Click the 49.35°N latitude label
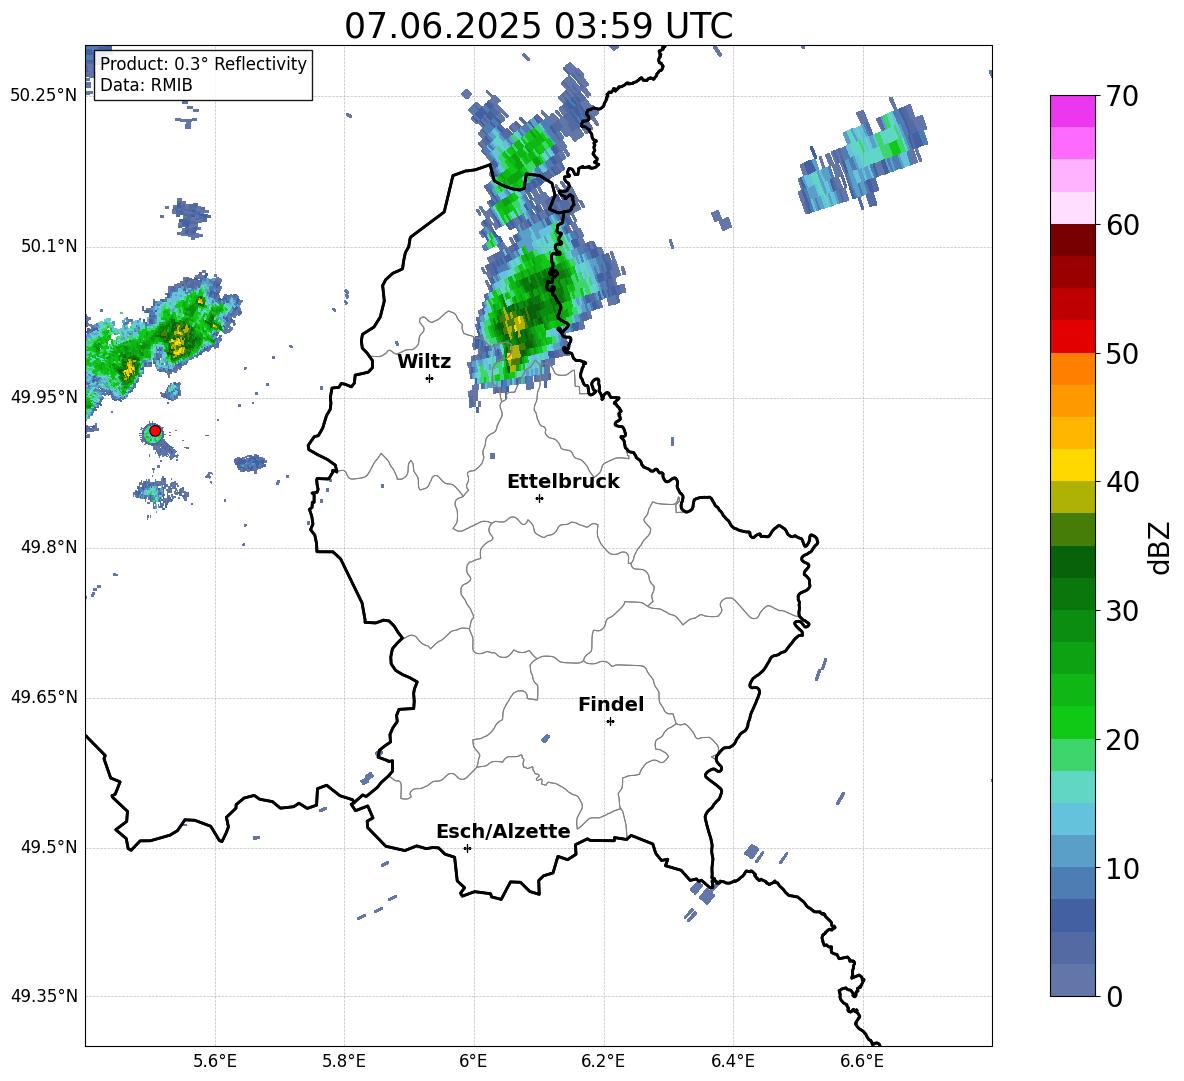The height and width of the screenshot is (1081, 1184). click(44, 996)
